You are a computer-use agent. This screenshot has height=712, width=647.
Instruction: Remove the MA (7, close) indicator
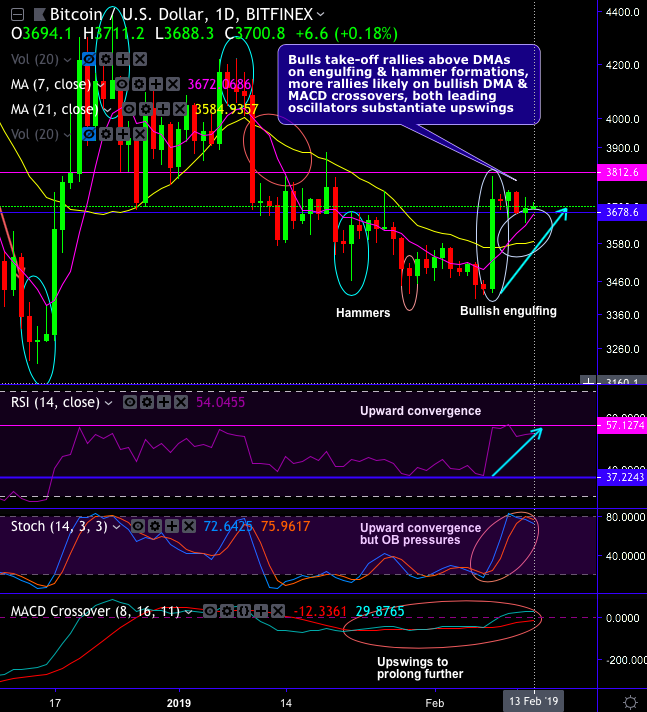tap(173, 84)
